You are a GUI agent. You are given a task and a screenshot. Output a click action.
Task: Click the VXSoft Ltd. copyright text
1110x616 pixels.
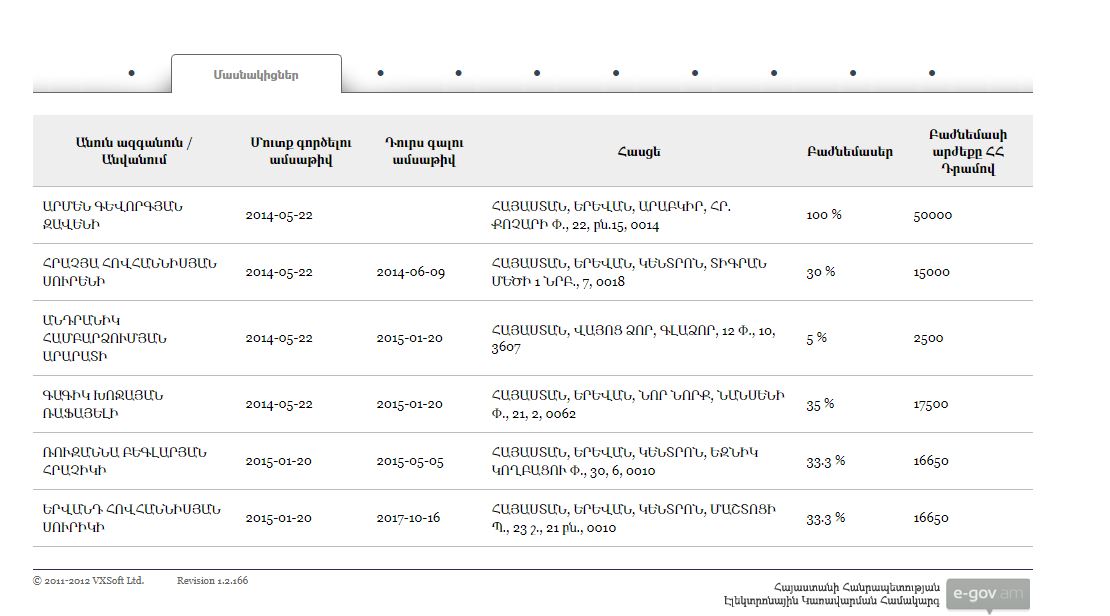[88, 580]
